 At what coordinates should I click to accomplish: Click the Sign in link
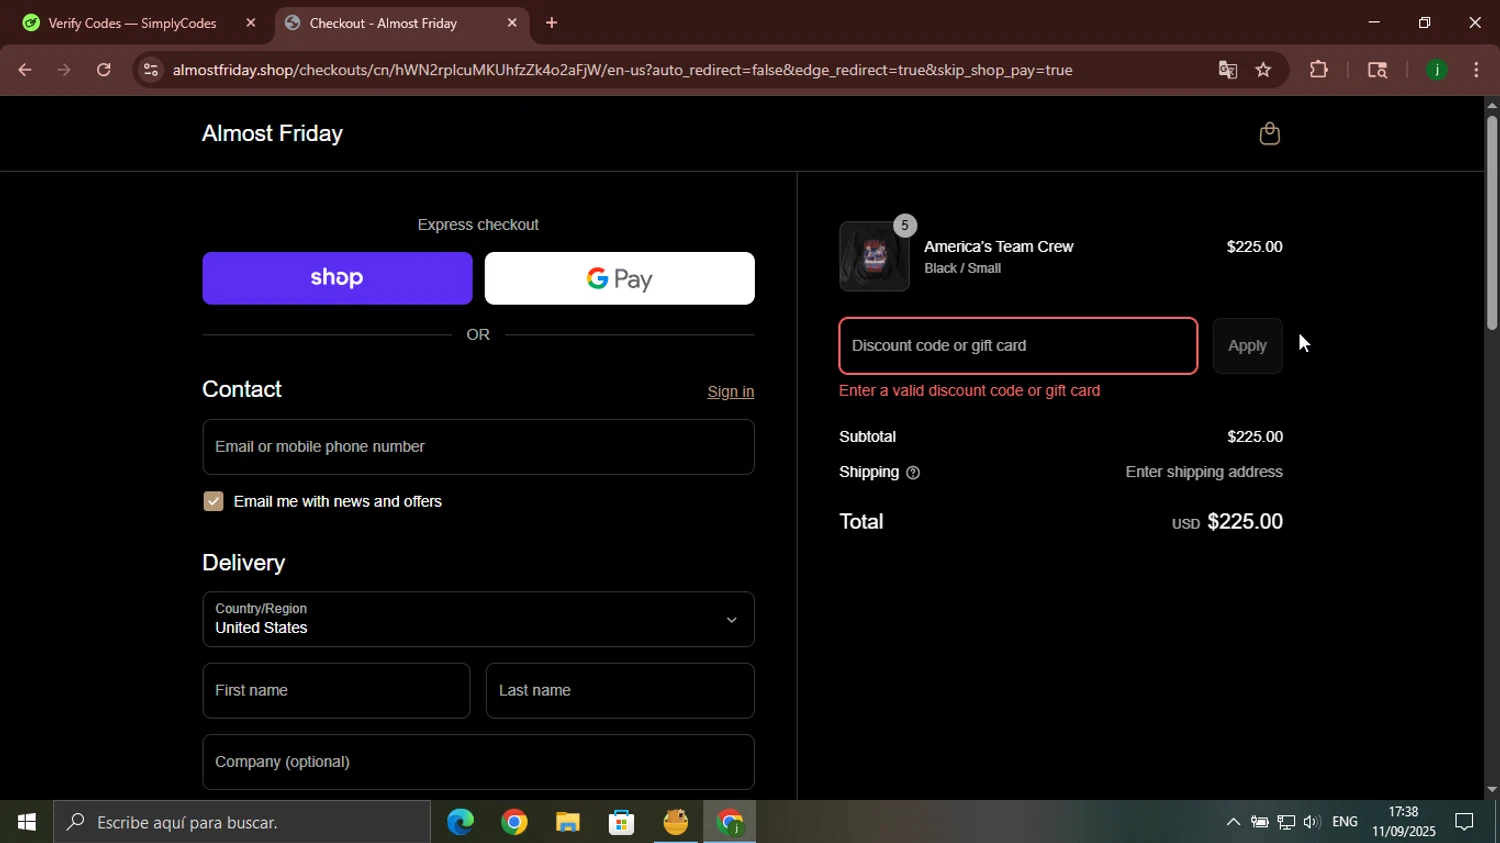730,392
